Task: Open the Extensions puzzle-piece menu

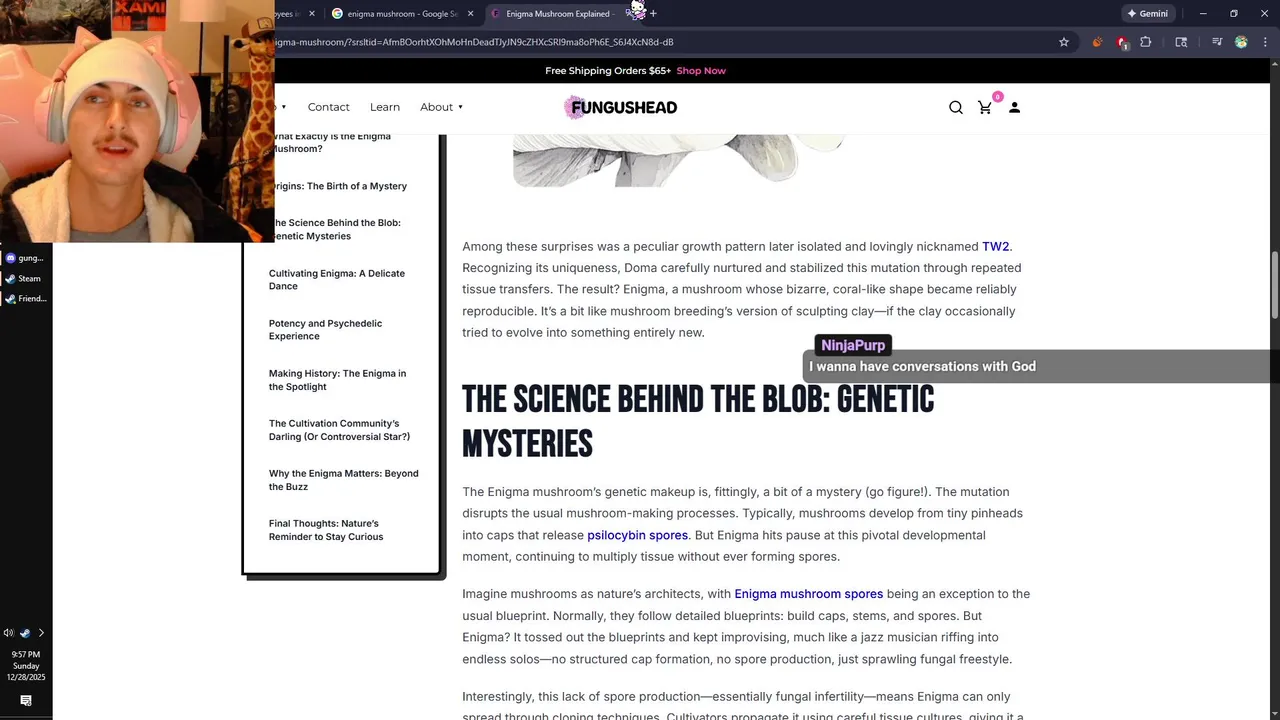Action: (1146, 42)
